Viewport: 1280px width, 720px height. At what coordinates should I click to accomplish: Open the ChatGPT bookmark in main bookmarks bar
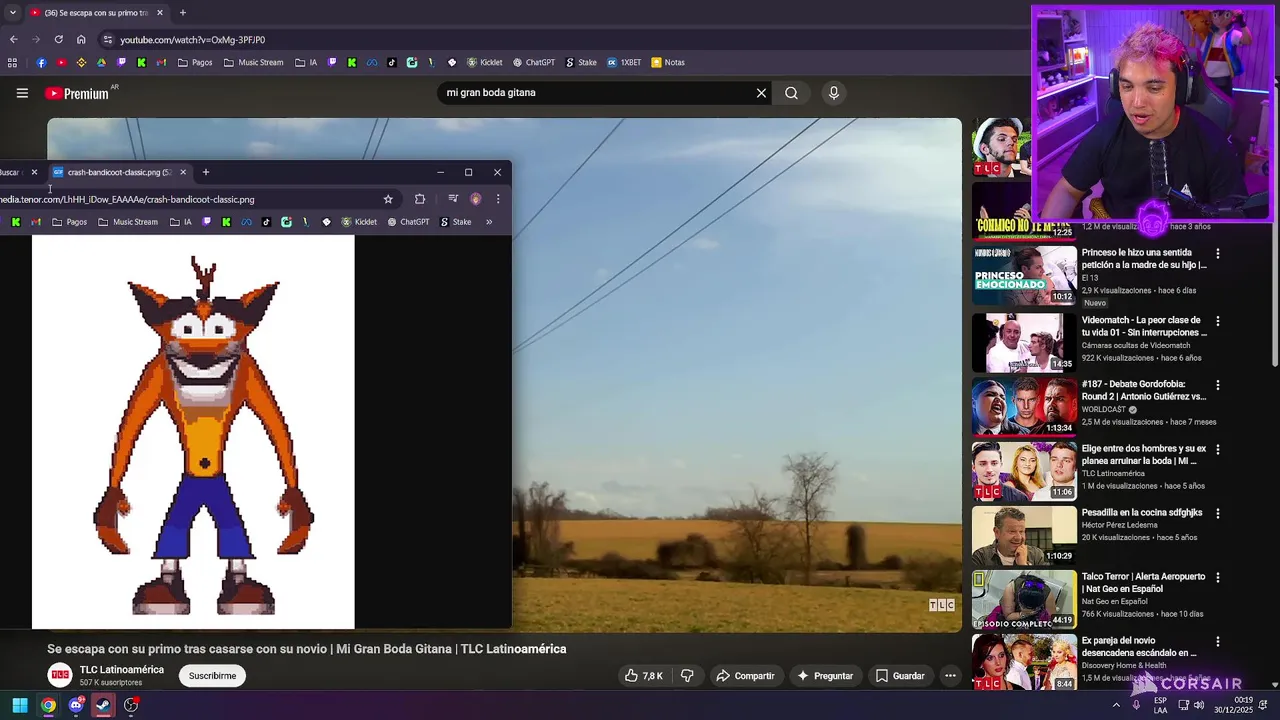[534, 62]
